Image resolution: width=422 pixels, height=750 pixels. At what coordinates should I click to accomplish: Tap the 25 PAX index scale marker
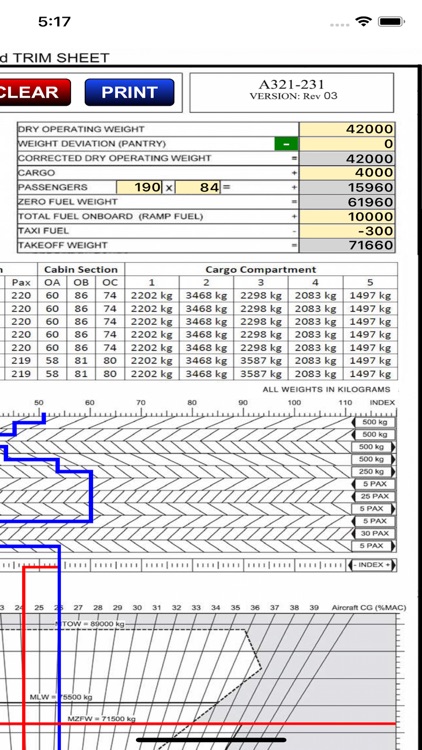374,496
